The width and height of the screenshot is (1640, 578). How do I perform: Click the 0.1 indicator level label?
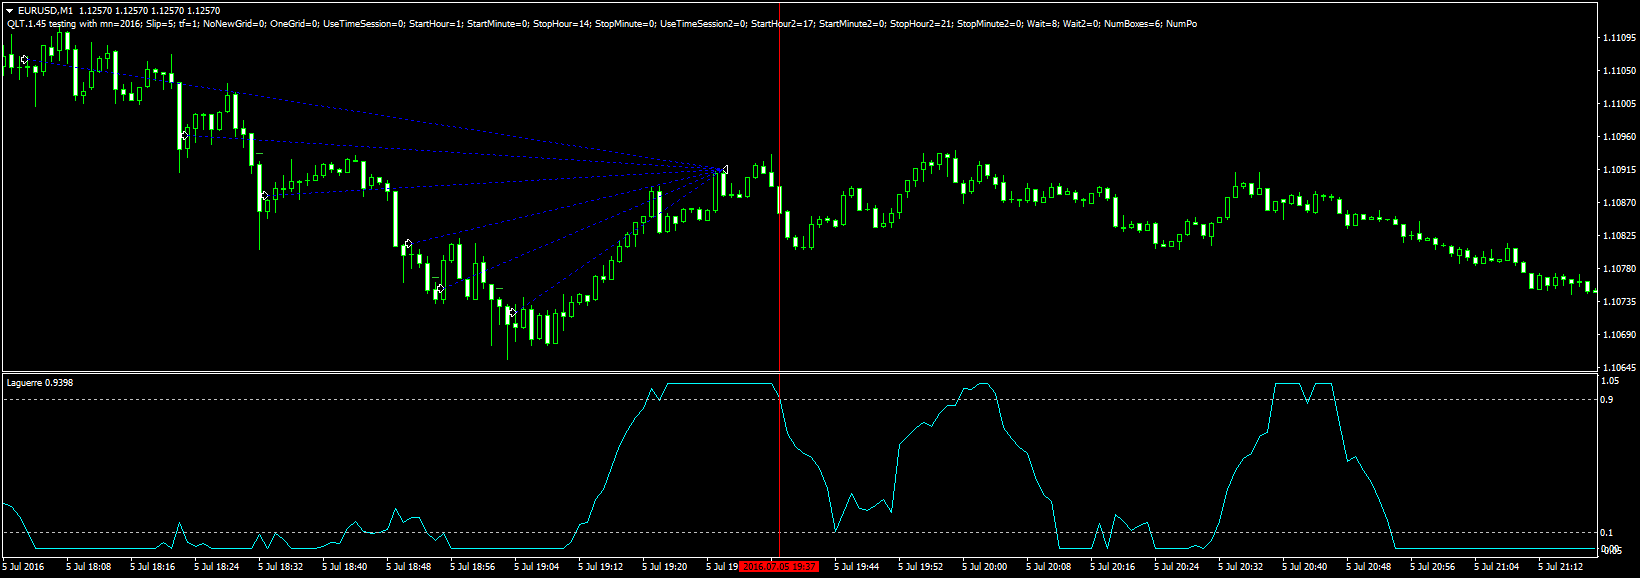(x=1607, y=533)
